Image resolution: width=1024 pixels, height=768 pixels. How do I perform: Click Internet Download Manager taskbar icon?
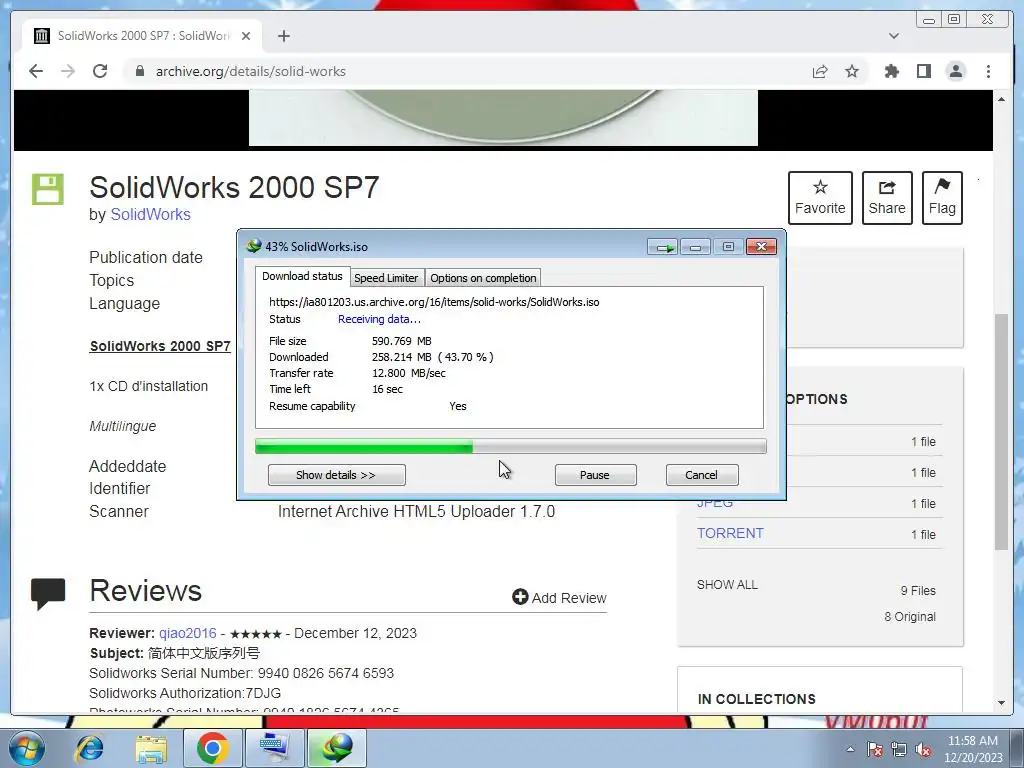pyautogui.click(x=336, y=748)
